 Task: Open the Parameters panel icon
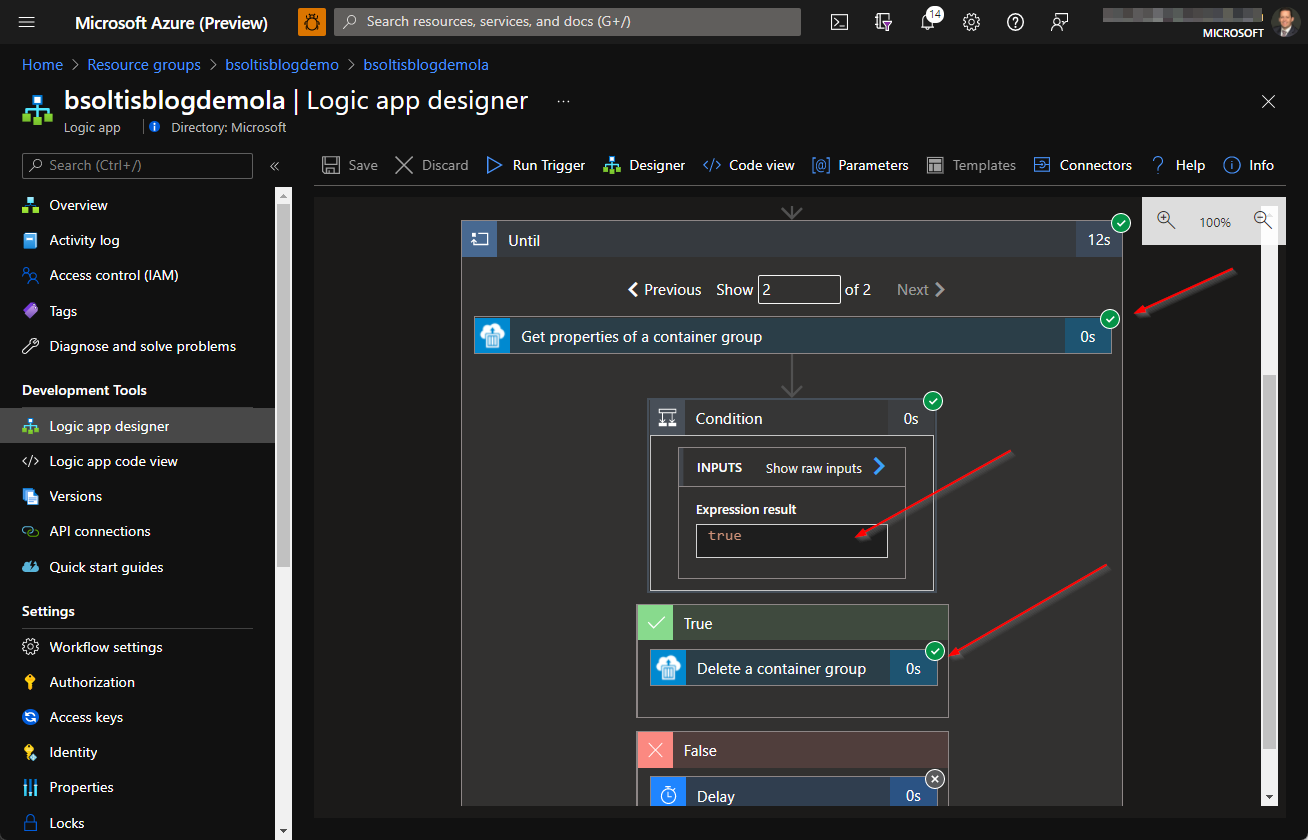tap(821, 165)
